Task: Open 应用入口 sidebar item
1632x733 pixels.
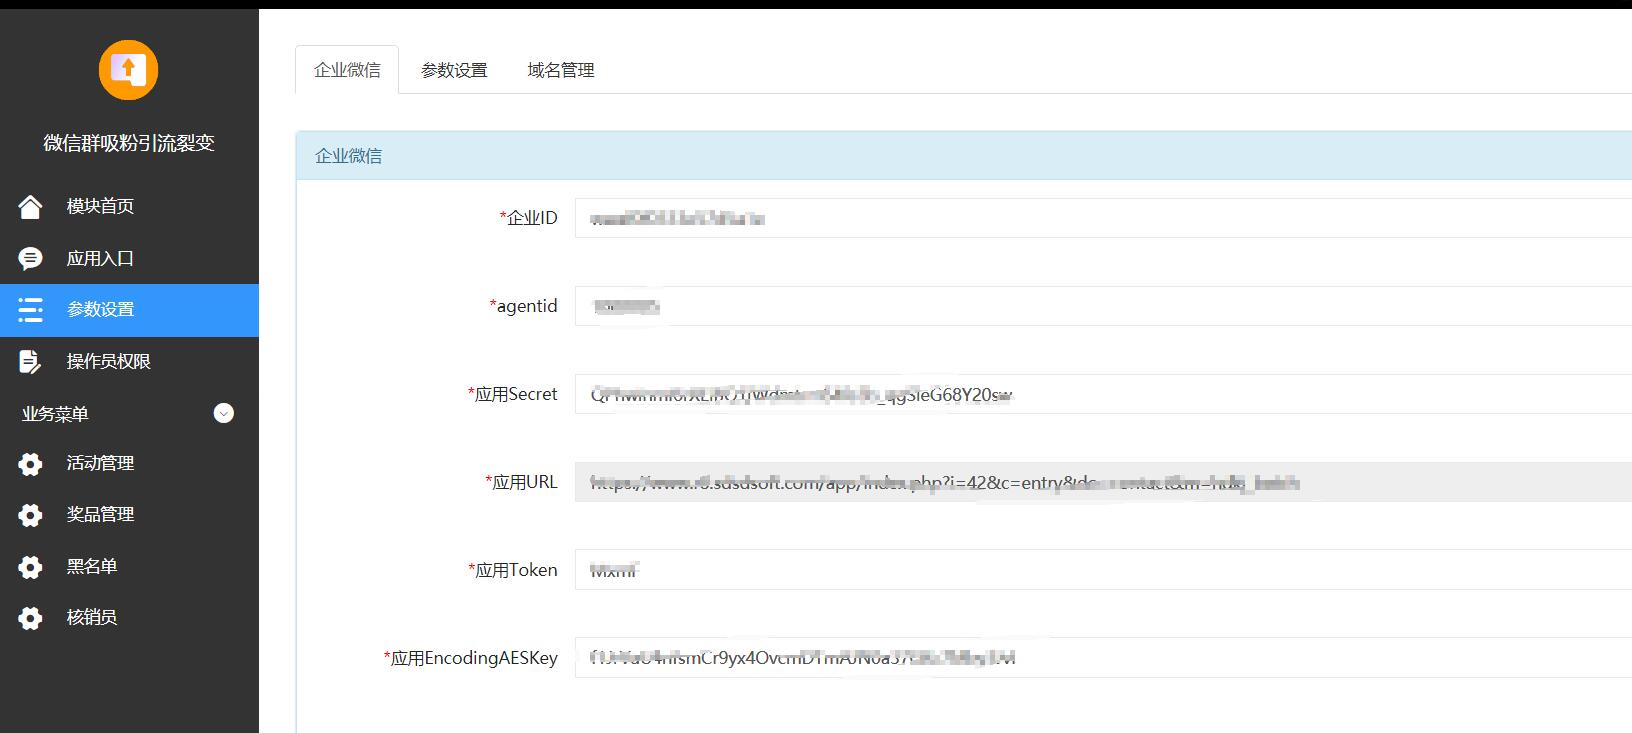Action: pos(129,258)
